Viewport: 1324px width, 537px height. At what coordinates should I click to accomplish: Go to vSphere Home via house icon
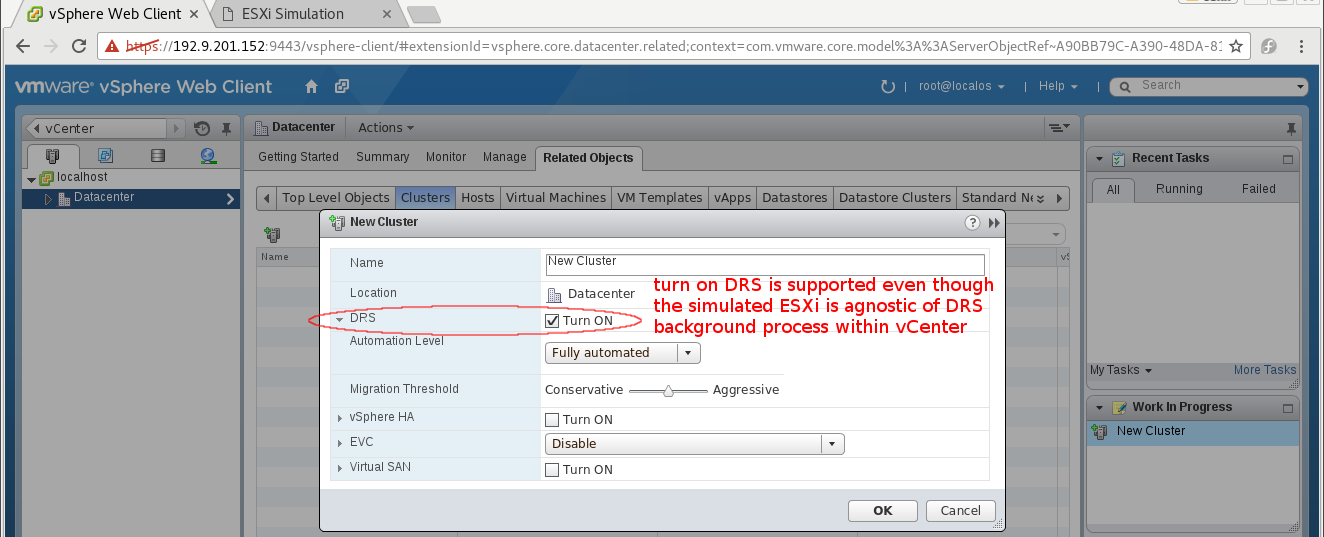[x=312, y=87]
